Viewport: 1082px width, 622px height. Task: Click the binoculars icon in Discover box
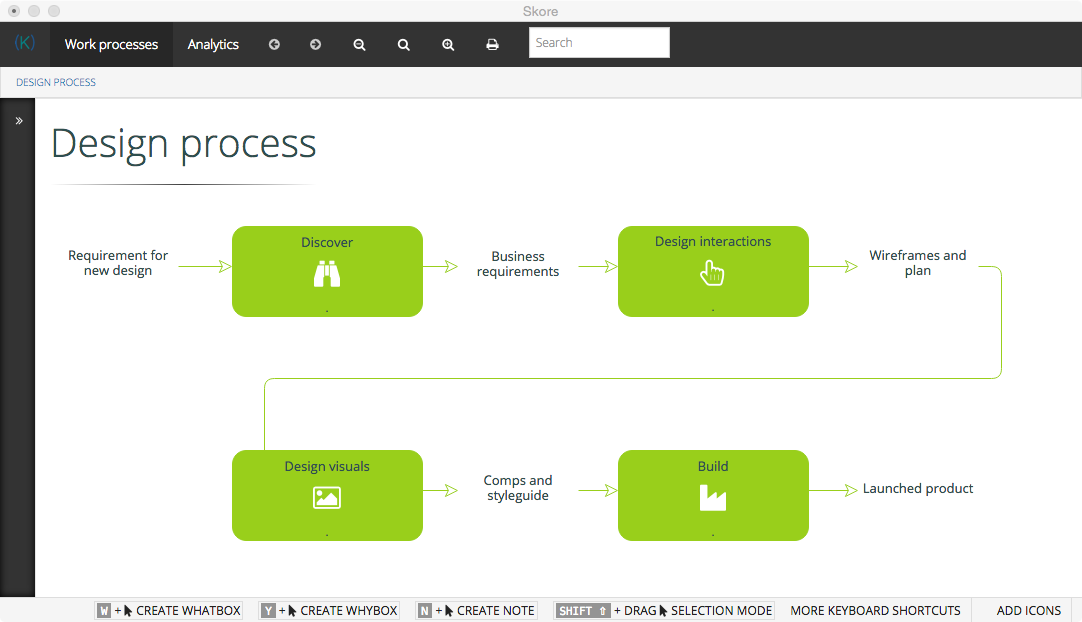pos(327,274)
